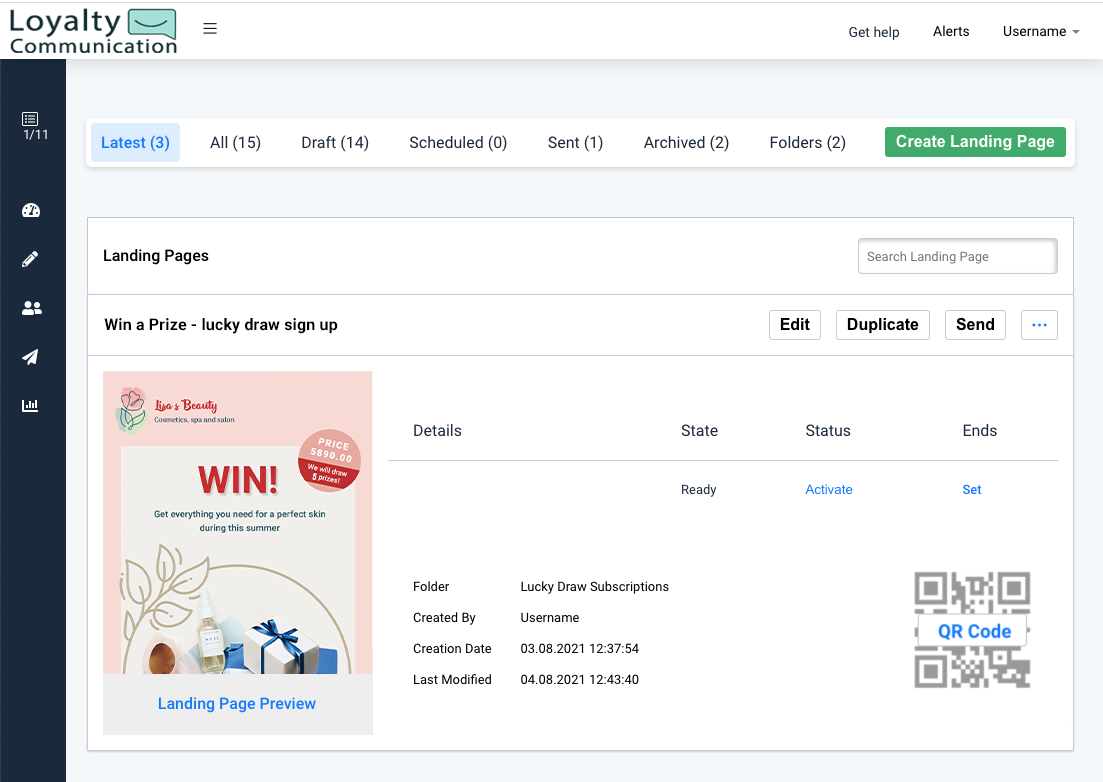Viewport: 1103px width, 782px height.
Task: Click the Search Landing Page field
Action: [957, 256]
